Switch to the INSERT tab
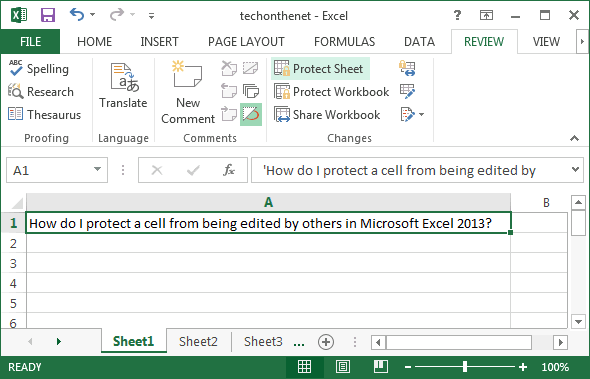 coord(160,41)
